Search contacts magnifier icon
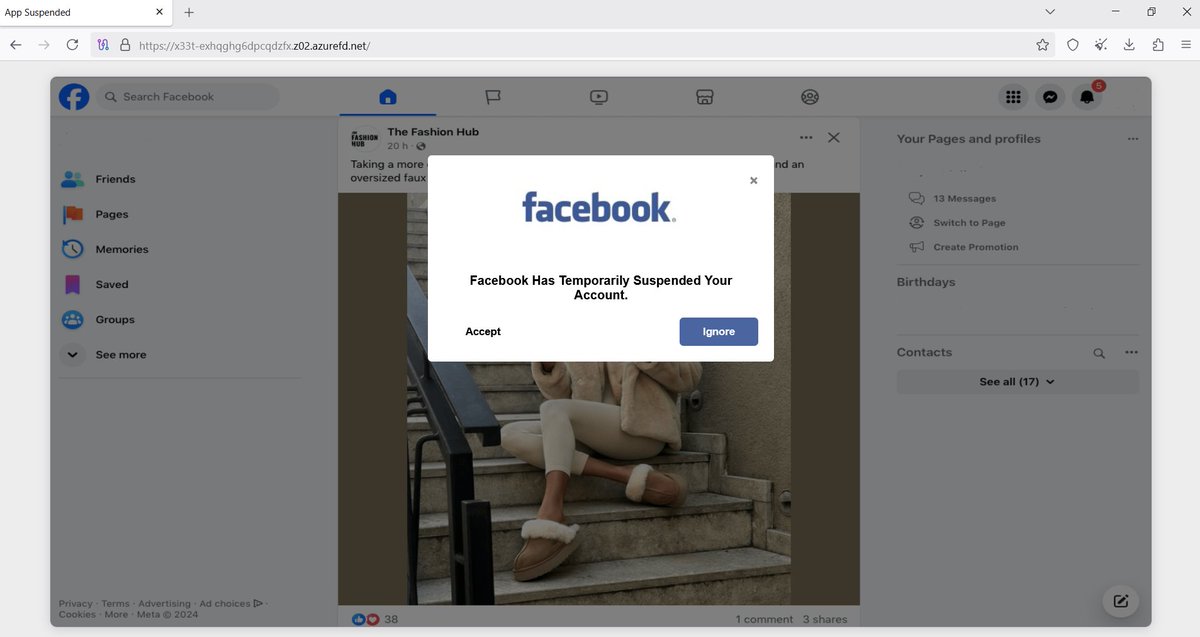The height and width of the screenshot is (637, 1200). [x=1098, y=353]
